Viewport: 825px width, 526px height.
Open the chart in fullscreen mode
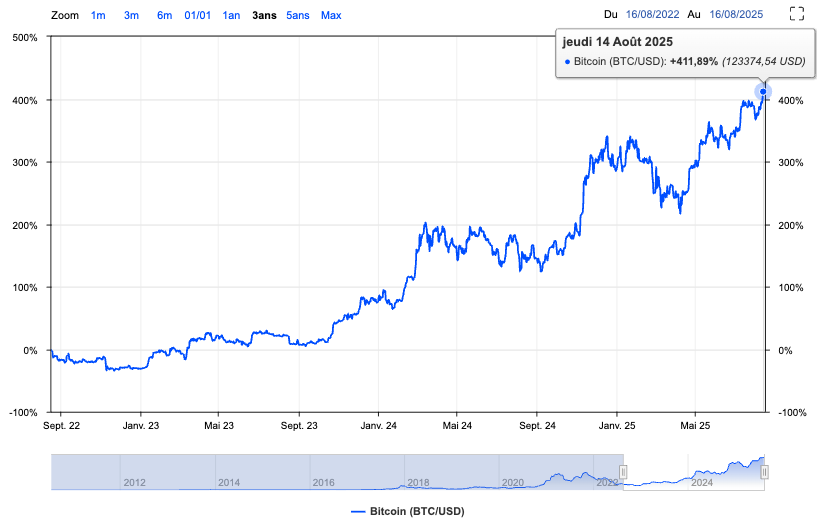tap(797, 14)
